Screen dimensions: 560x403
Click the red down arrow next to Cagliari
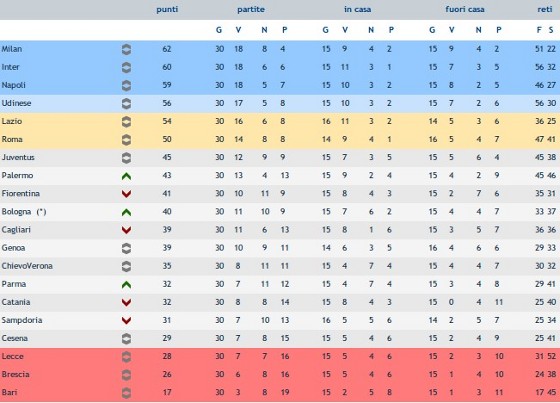pos(126,230)
